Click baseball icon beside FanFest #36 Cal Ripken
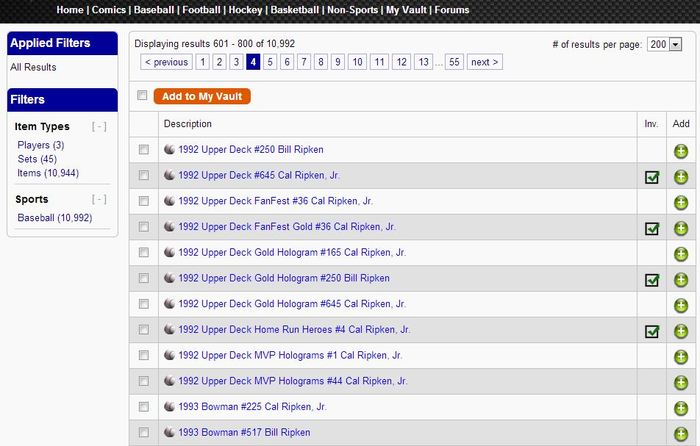700x446 pixels. tap(169, 201)
